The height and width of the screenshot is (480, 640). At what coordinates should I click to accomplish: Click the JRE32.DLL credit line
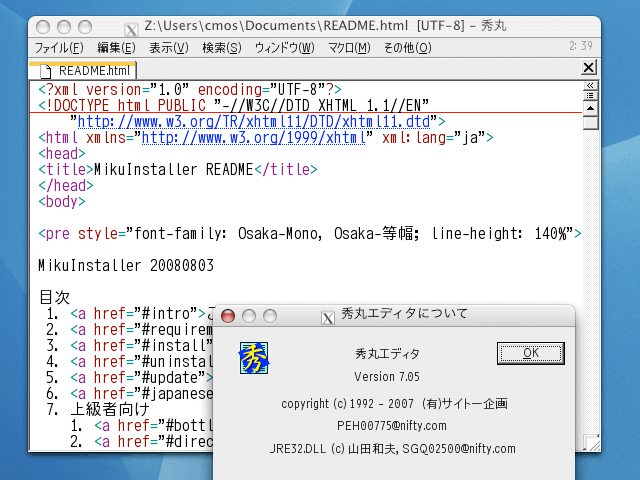click(x=392, y=449)
